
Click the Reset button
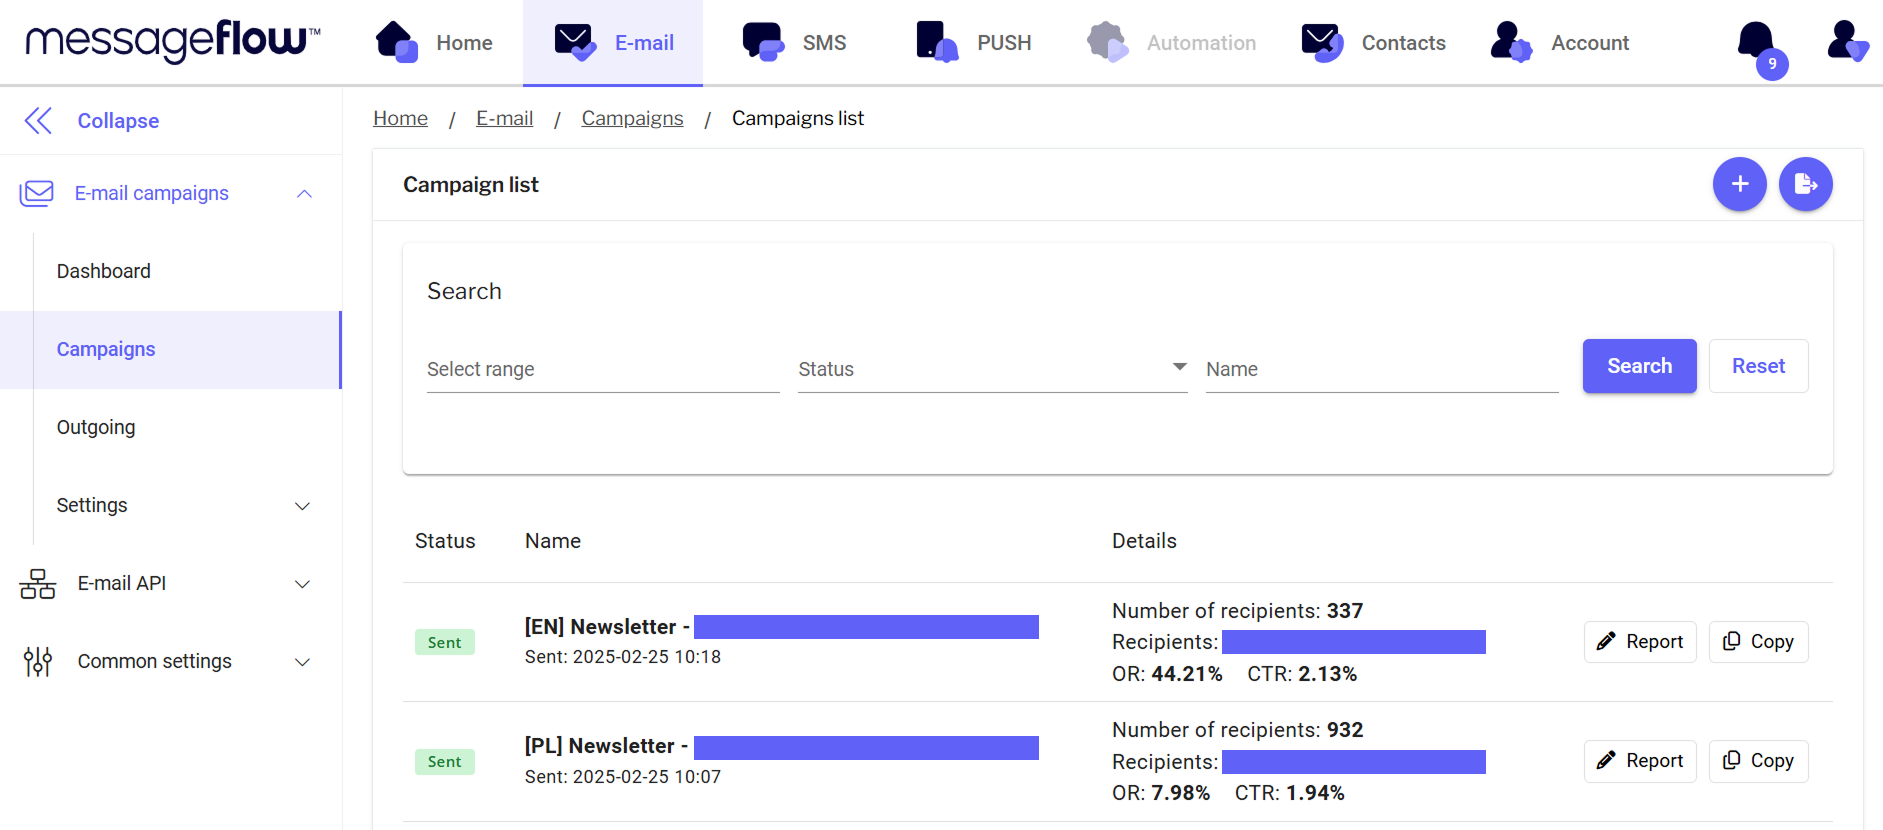point(1757,366)
